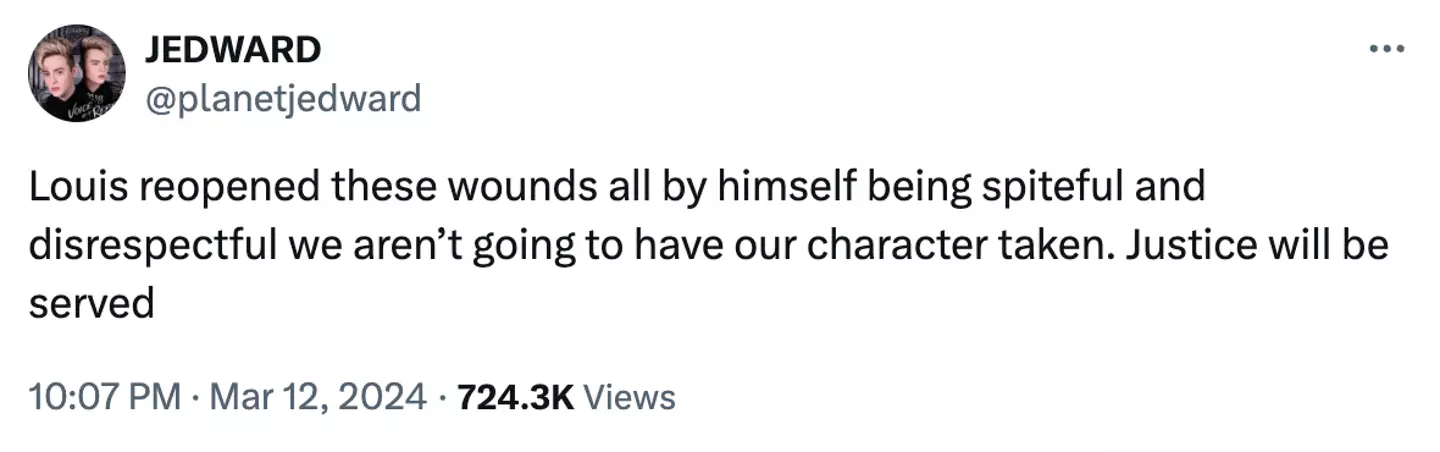
Task: Click the phrase "Justice will be"
Action: pos(1253,245)
